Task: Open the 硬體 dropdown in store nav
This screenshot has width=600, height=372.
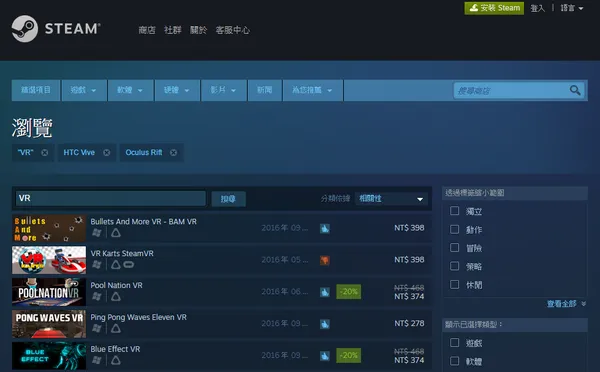Action: pyautogui.click(x=177, y=90)
